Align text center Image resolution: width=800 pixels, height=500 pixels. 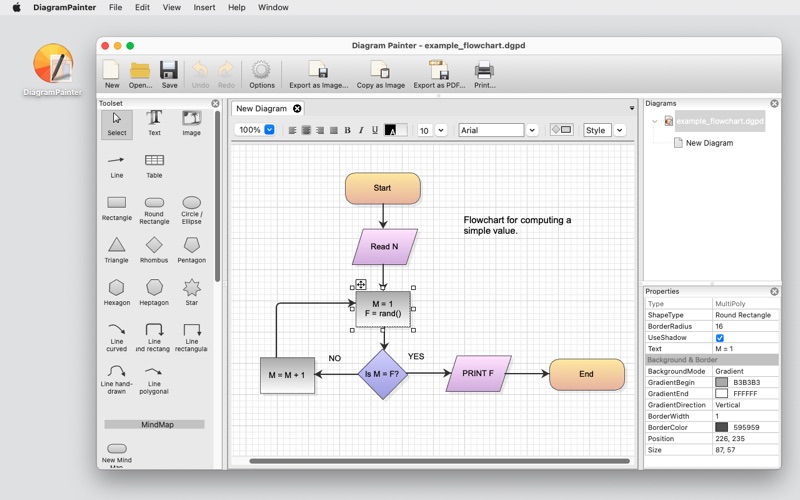pos(306,130)
